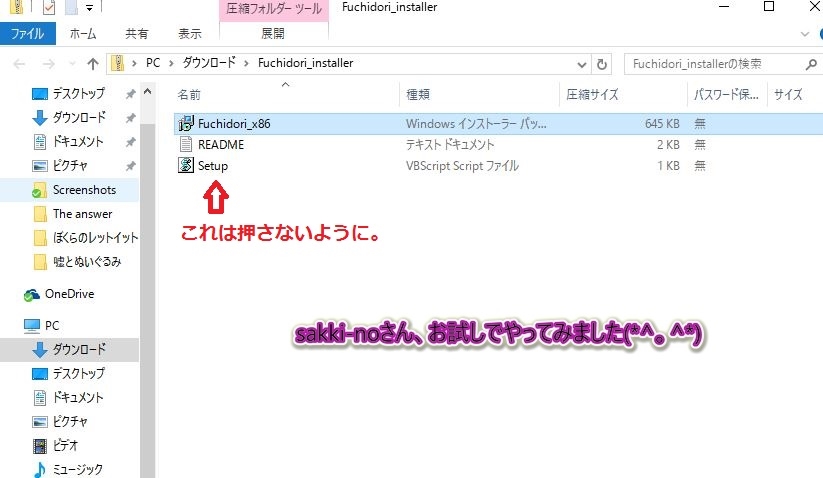Screen dimensions: 823x478
Task: Click the pin icon beside デスクトップ
Action: pos(130,94)
